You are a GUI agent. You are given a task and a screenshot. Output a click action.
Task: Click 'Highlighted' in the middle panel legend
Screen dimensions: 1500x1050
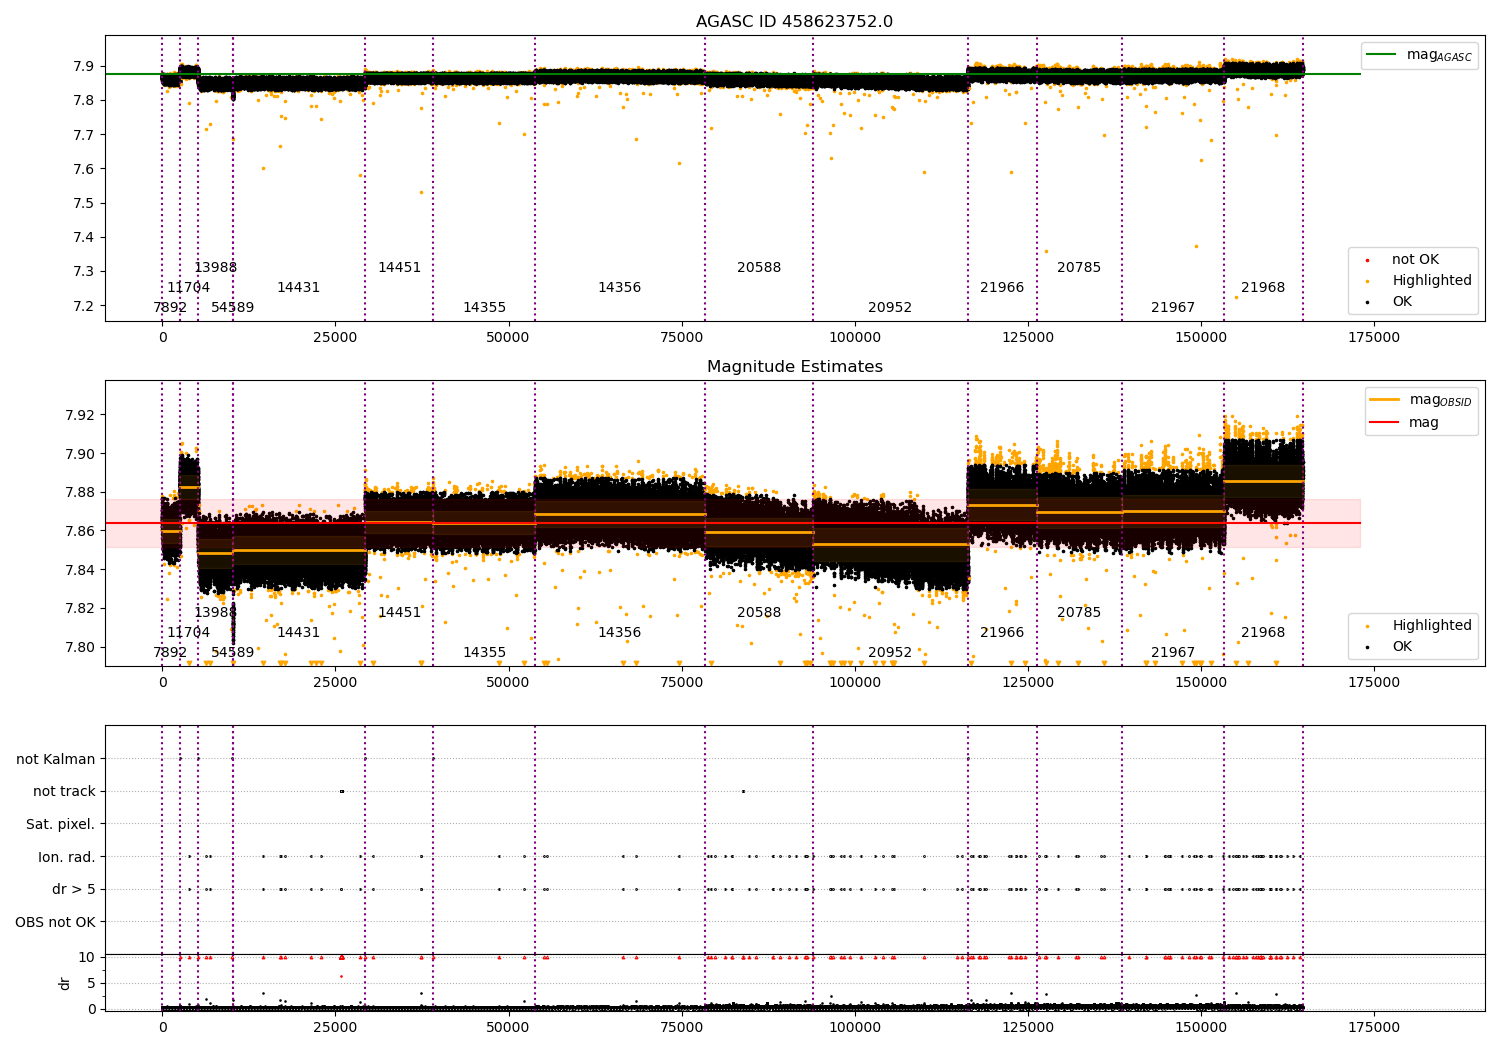click(1421, 626)
